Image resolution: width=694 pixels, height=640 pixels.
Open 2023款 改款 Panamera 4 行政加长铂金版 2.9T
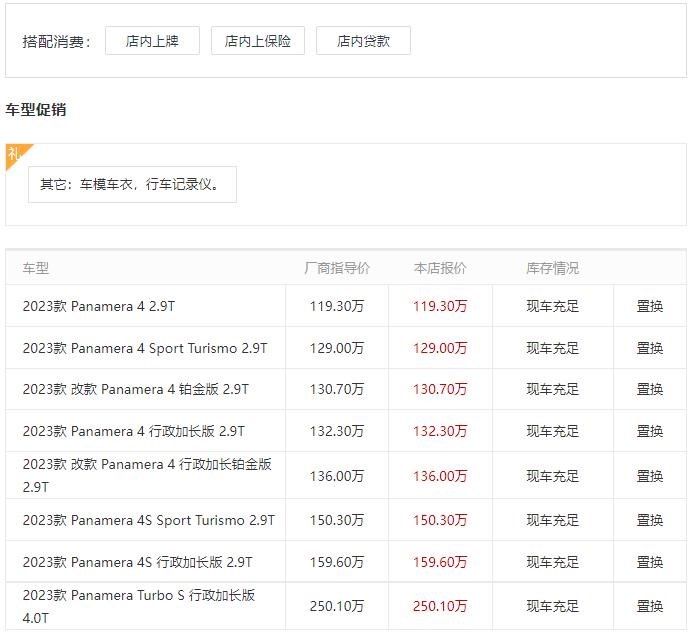tap(147, 475)
